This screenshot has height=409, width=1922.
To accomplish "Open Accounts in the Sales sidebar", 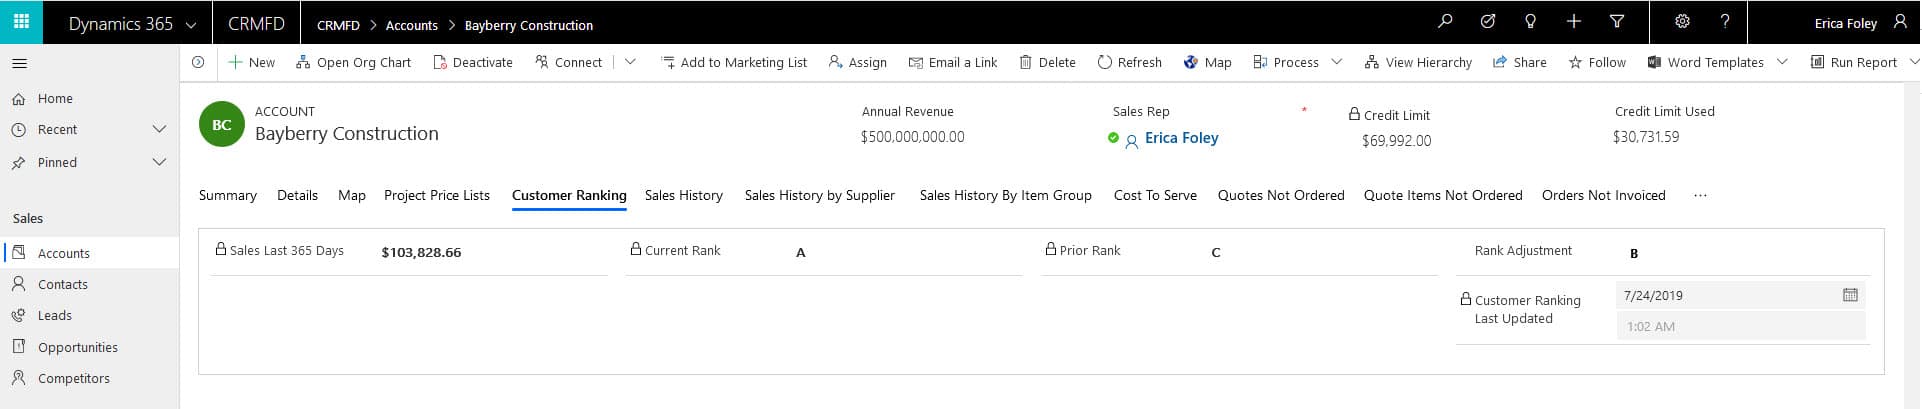I will (89, 253).
